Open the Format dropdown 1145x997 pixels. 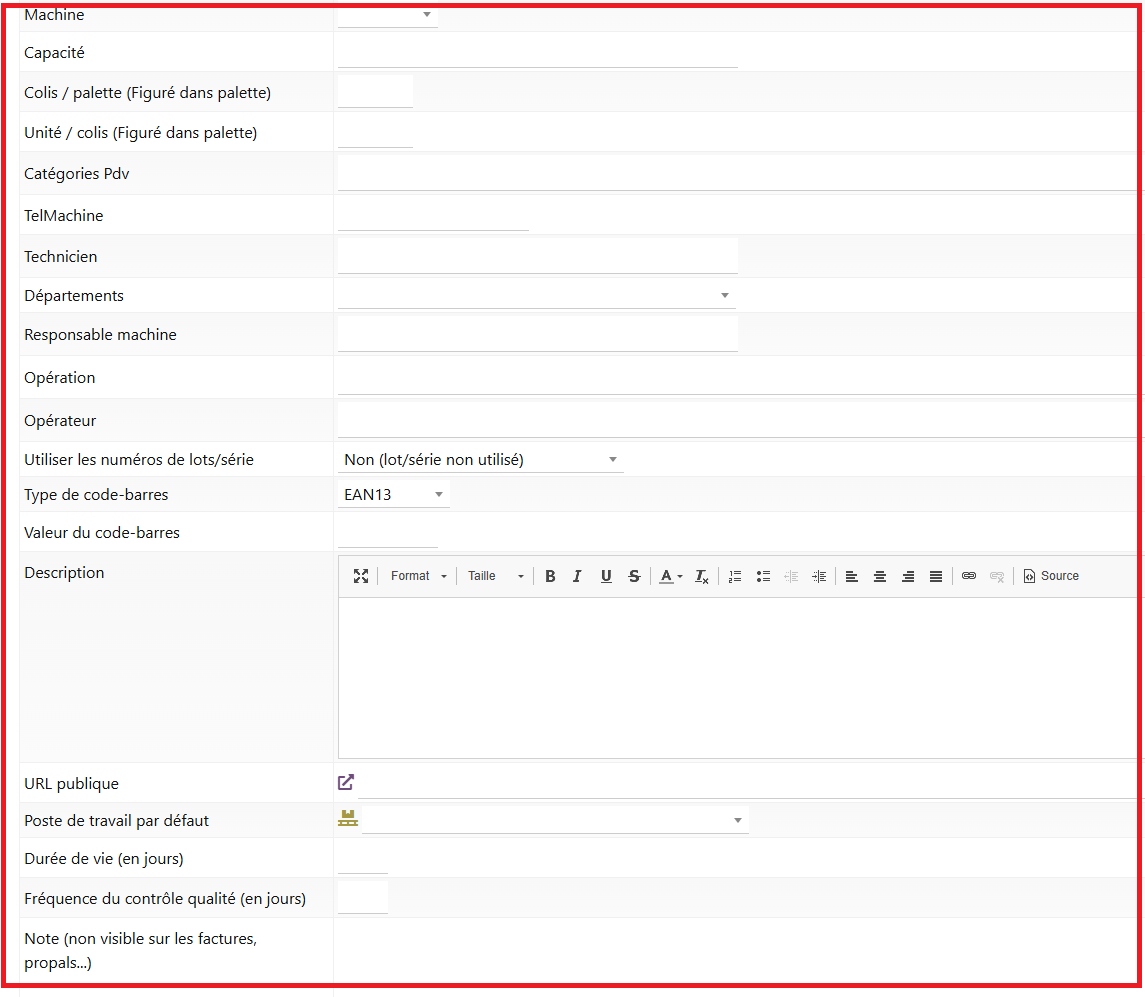tap(418, 576)
